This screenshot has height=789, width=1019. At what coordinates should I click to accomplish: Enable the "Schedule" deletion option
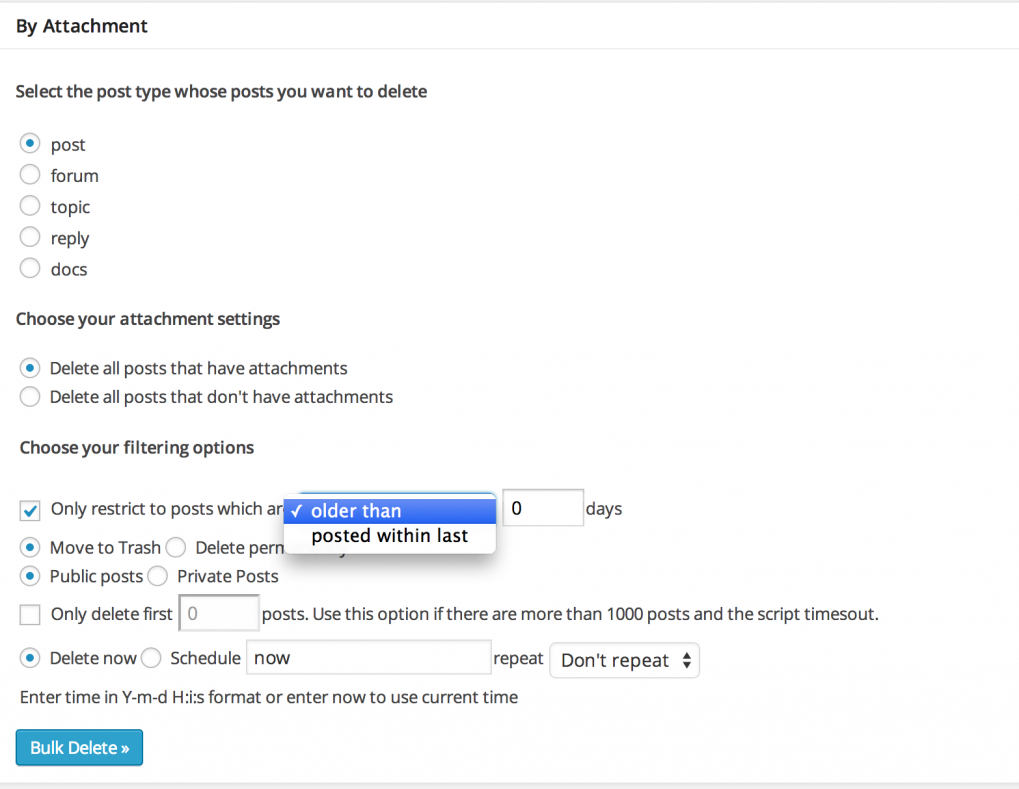pos(151,658)
